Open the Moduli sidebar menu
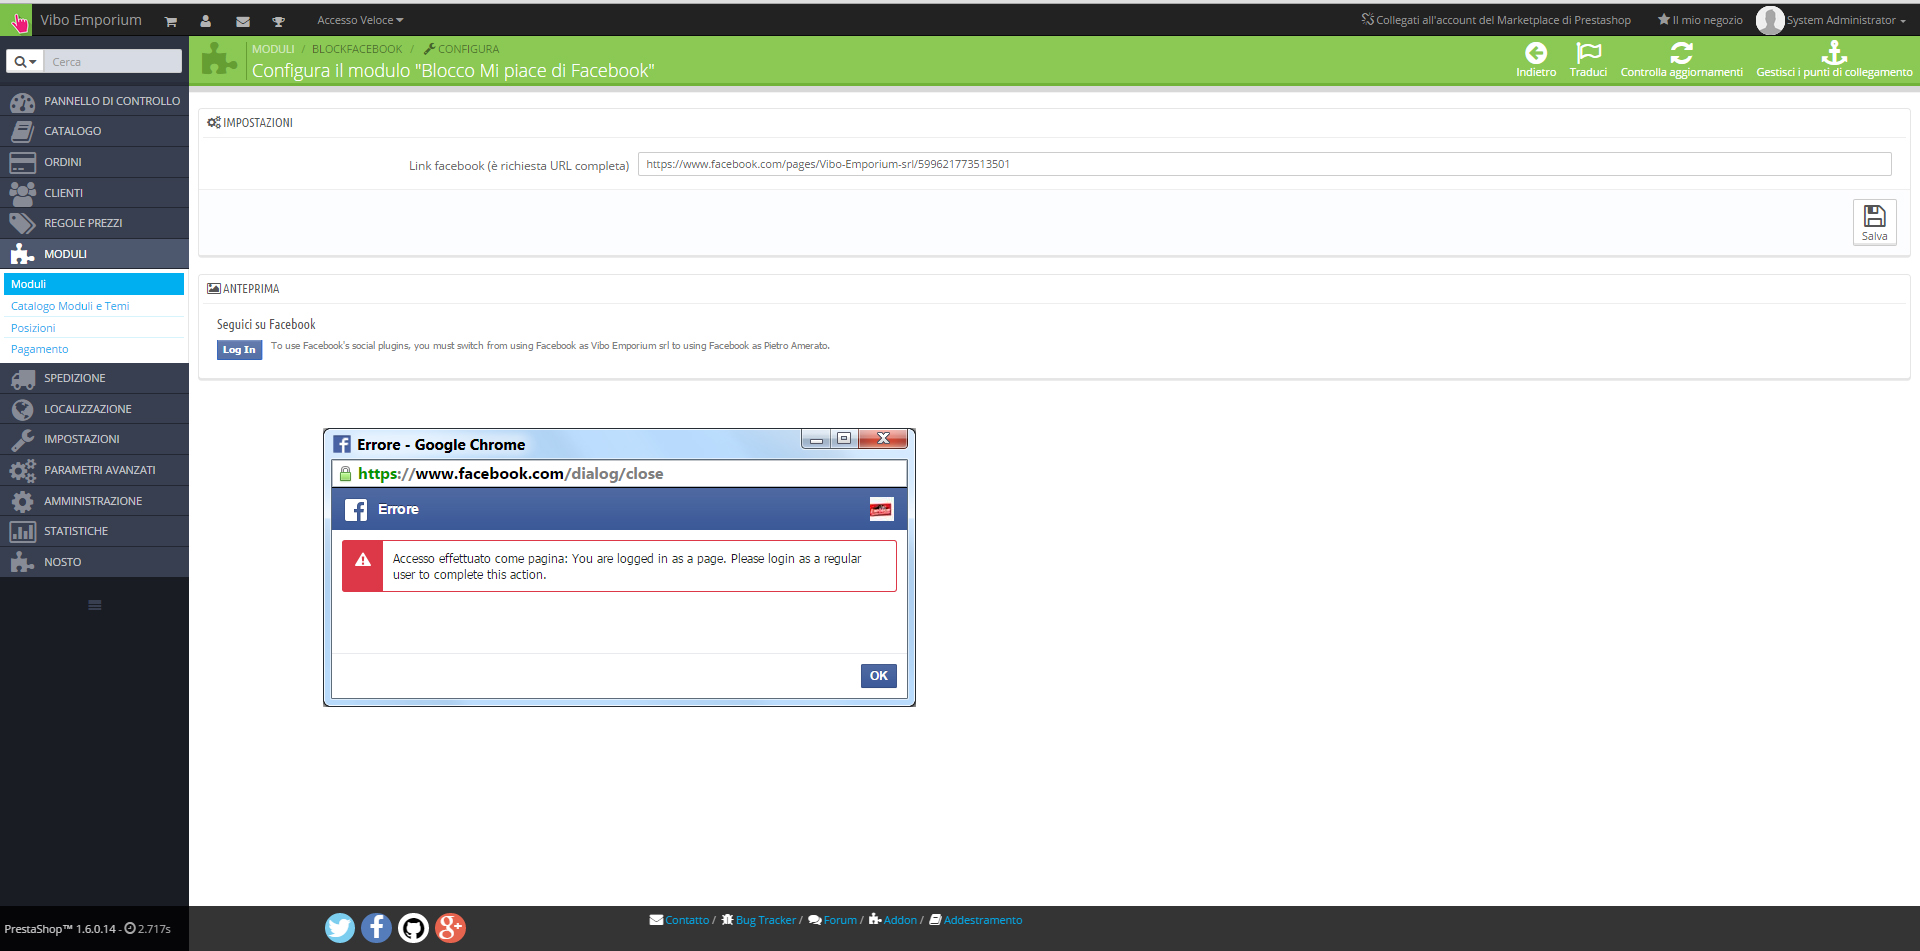The width and height of the screenshot is (1920, 951). [94, 254]
